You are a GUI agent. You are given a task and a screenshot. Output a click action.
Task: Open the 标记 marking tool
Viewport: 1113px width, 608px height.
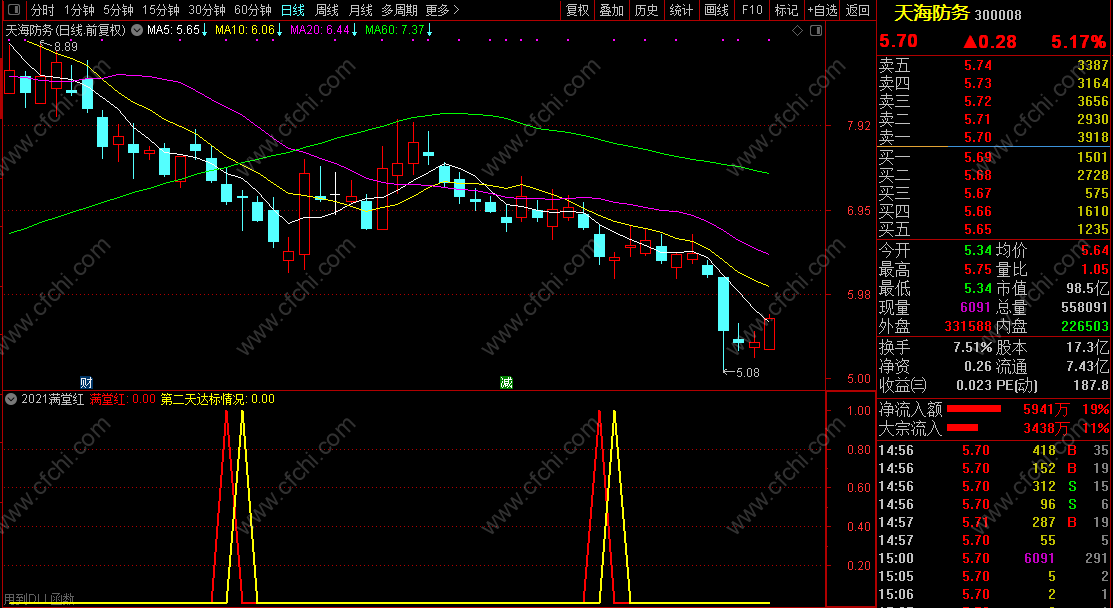point(786,10)
